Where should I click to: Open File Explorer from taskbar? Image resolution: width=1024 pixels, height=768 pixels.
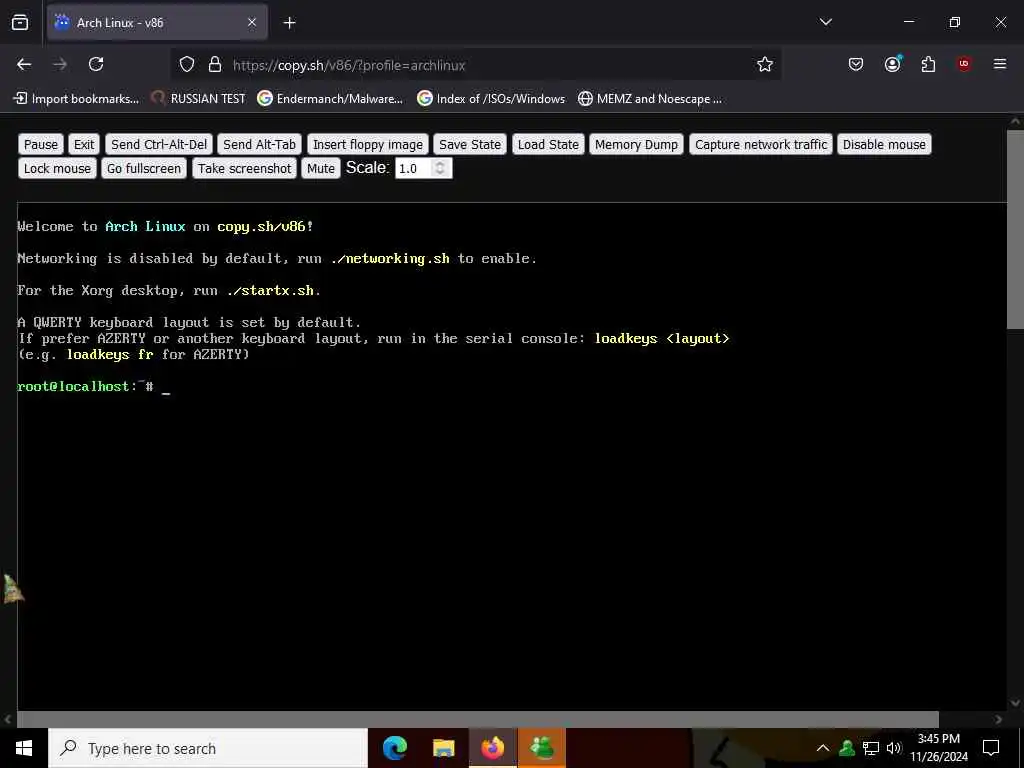[x=443, y=748]
